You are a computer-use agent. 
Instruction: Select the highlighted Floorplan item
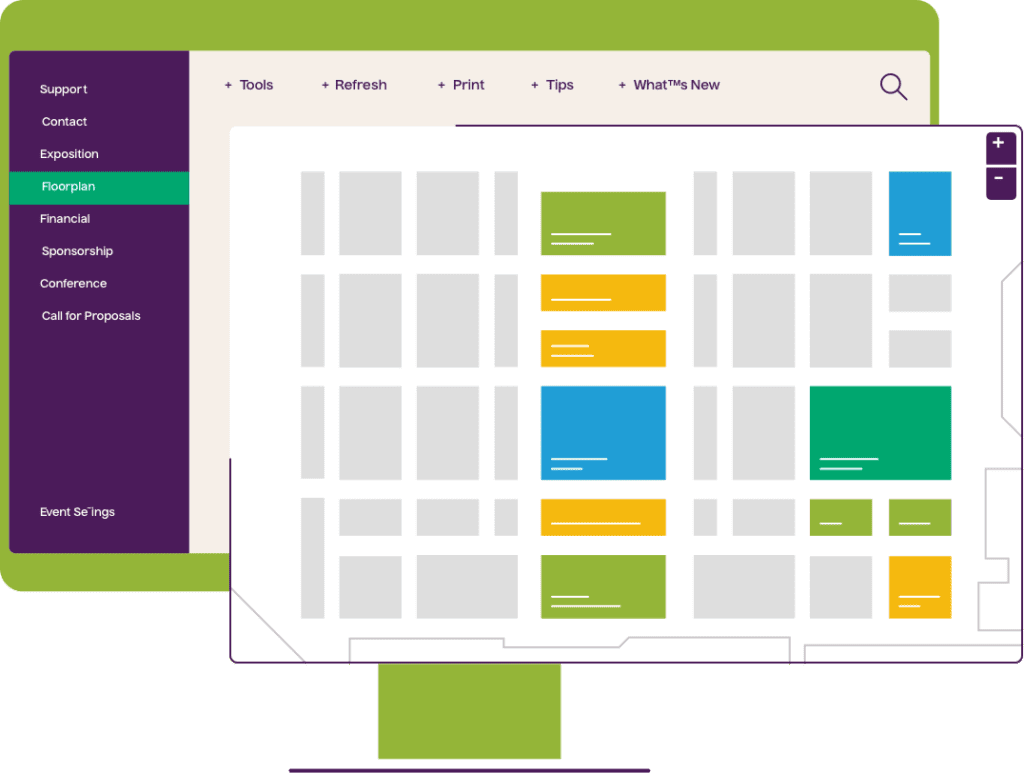click(99, 187)
